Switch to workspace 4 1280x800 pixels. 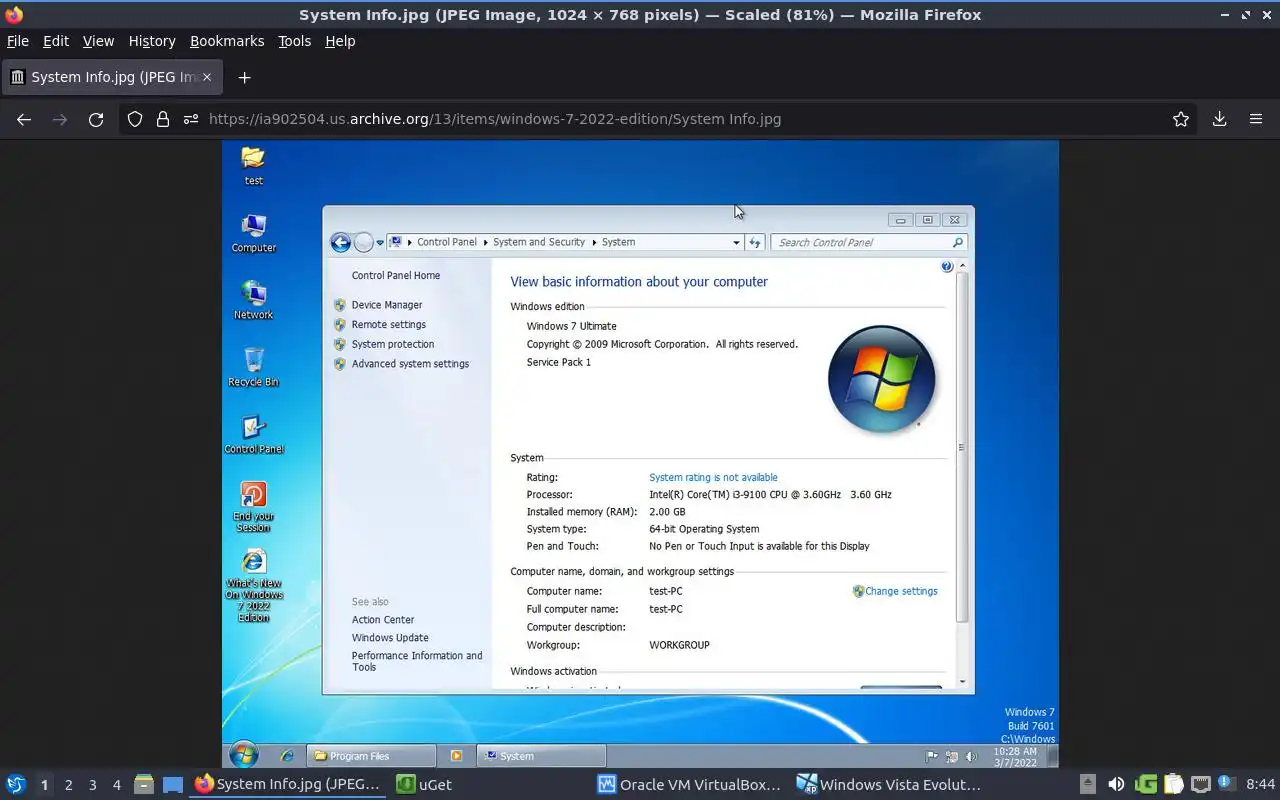coord(117,785)
